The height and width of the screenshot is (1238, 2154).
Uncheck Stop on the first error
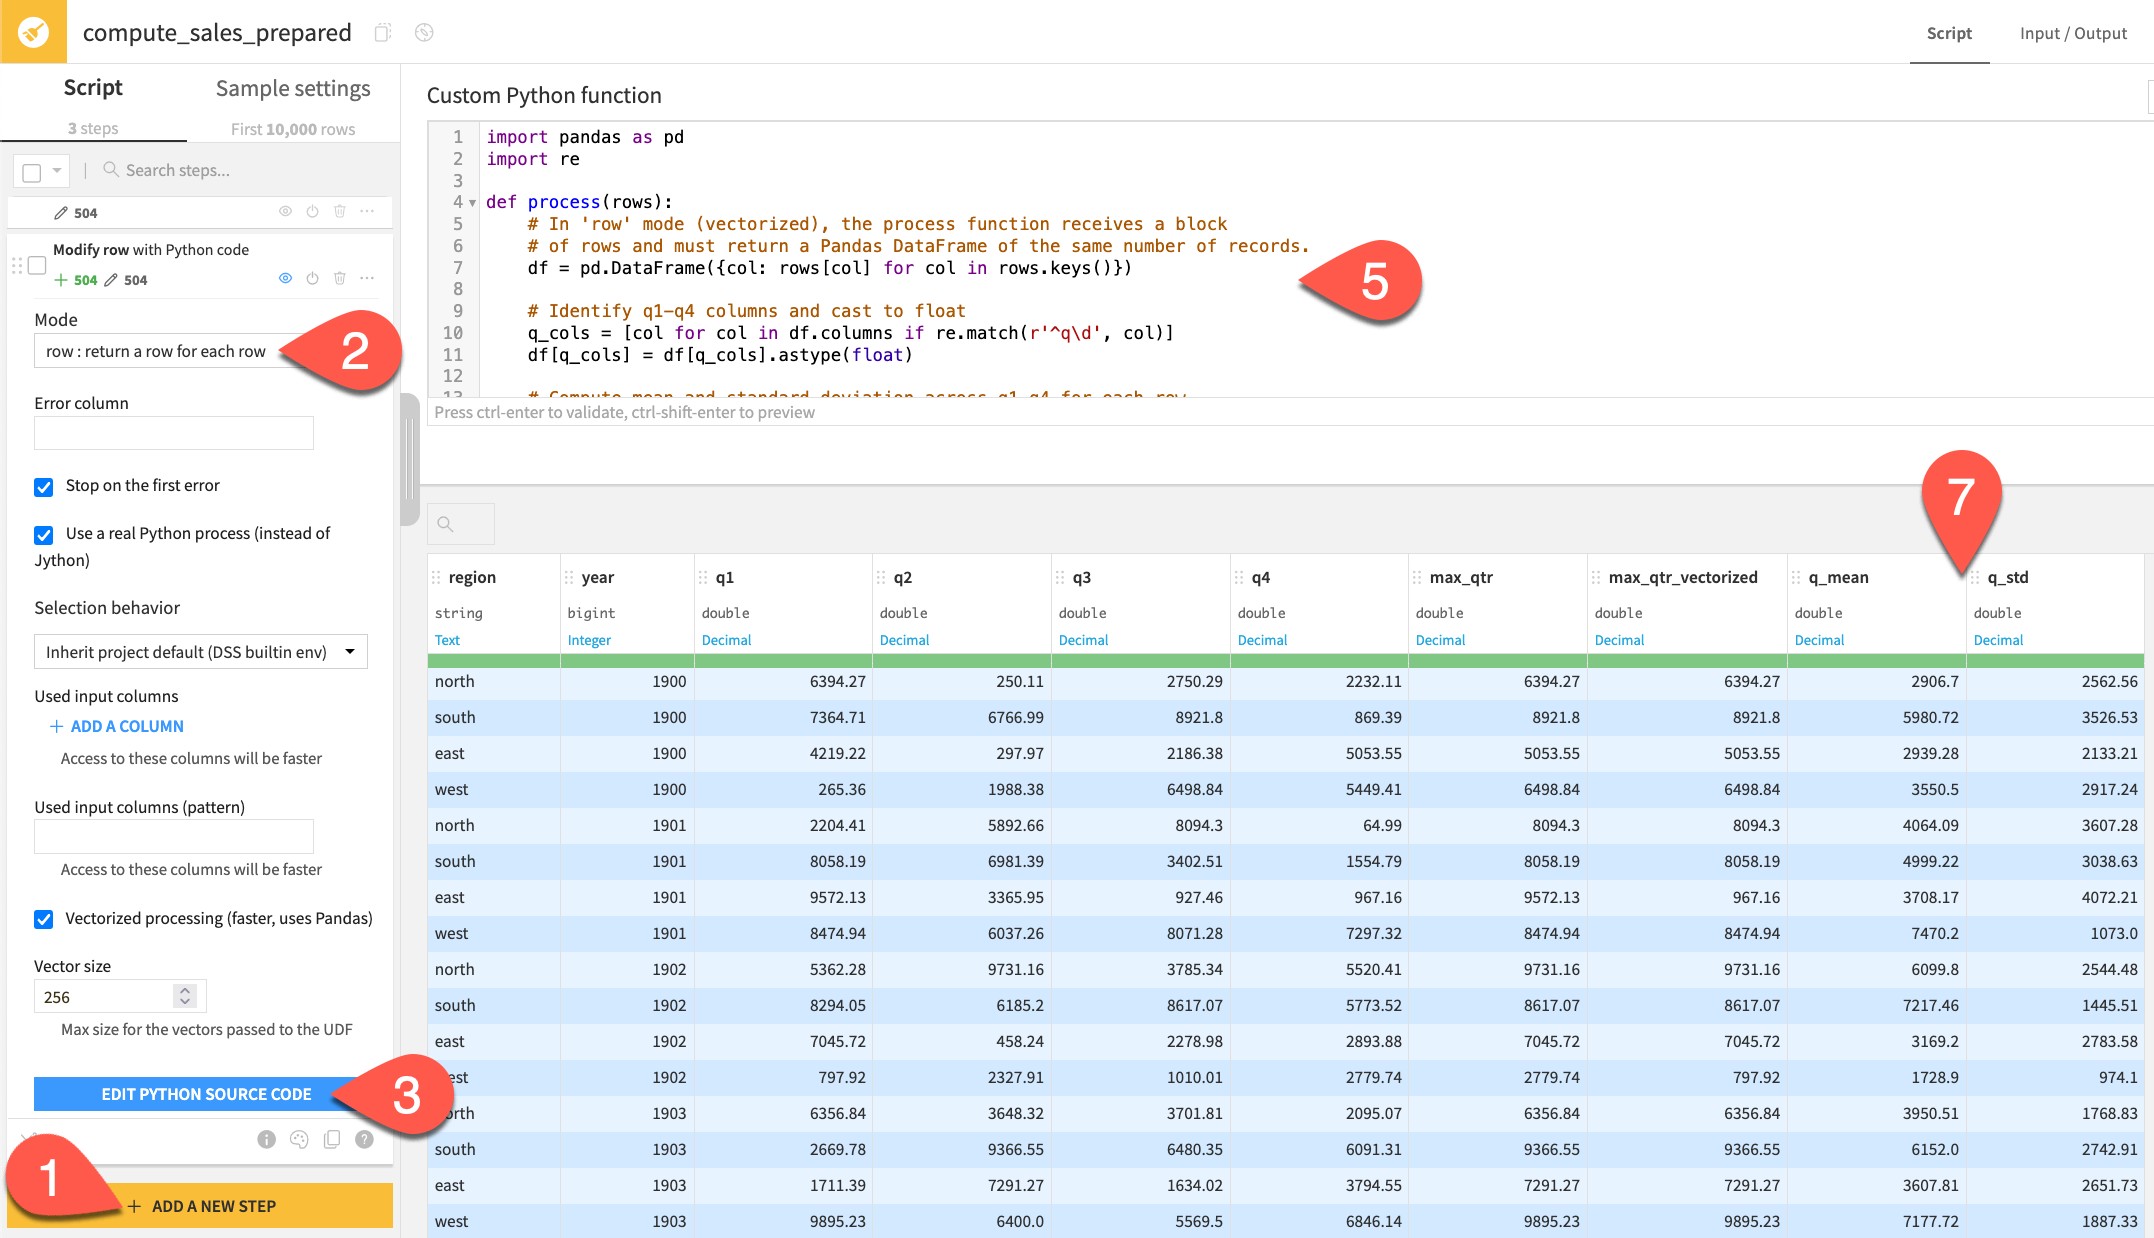(x=44, y=487)
